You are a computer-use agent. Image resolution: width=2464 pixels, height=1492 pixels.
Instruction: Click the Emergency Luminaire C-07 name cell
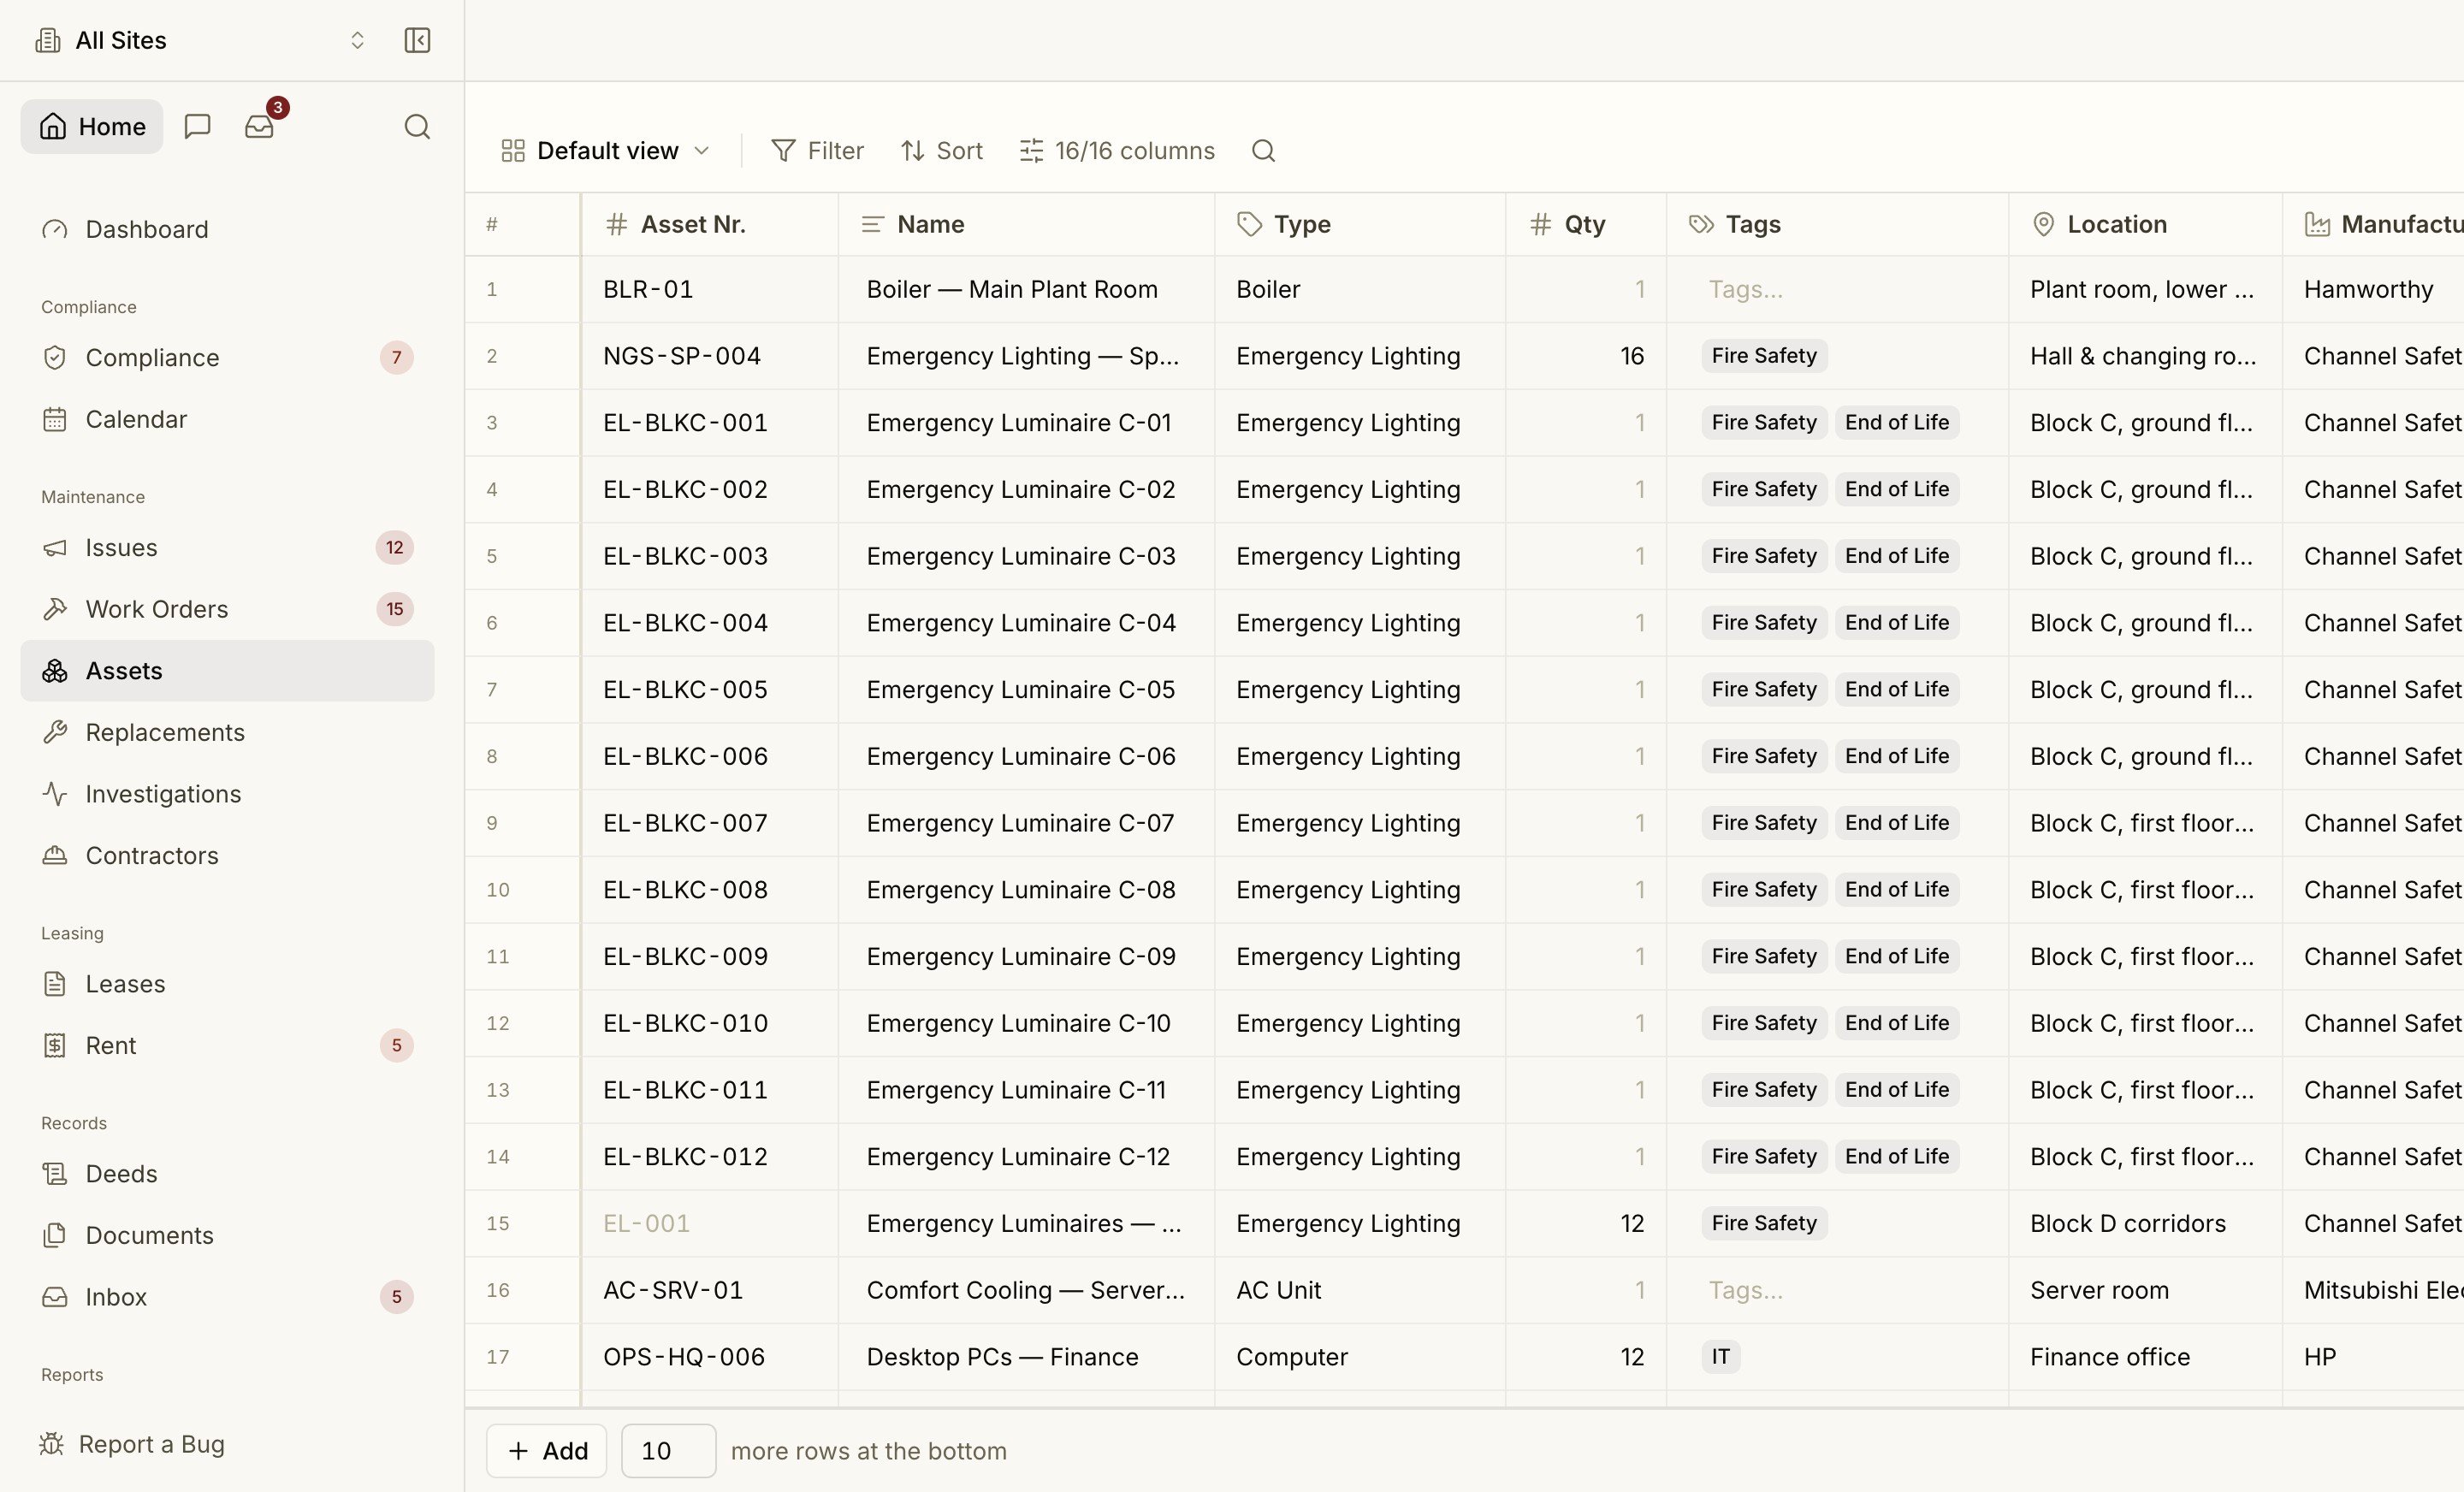click(1026, 823)
